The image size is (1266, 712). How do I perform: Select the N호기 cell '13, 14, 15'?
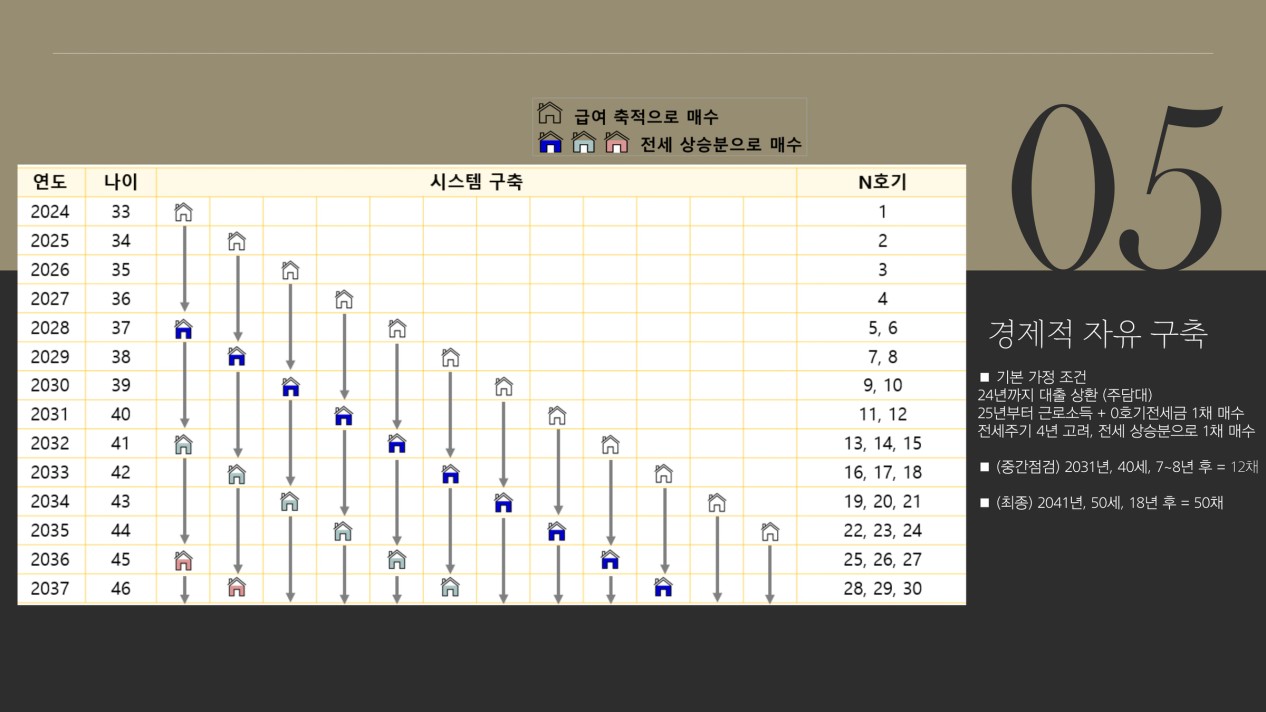click(x=882, y=444)
